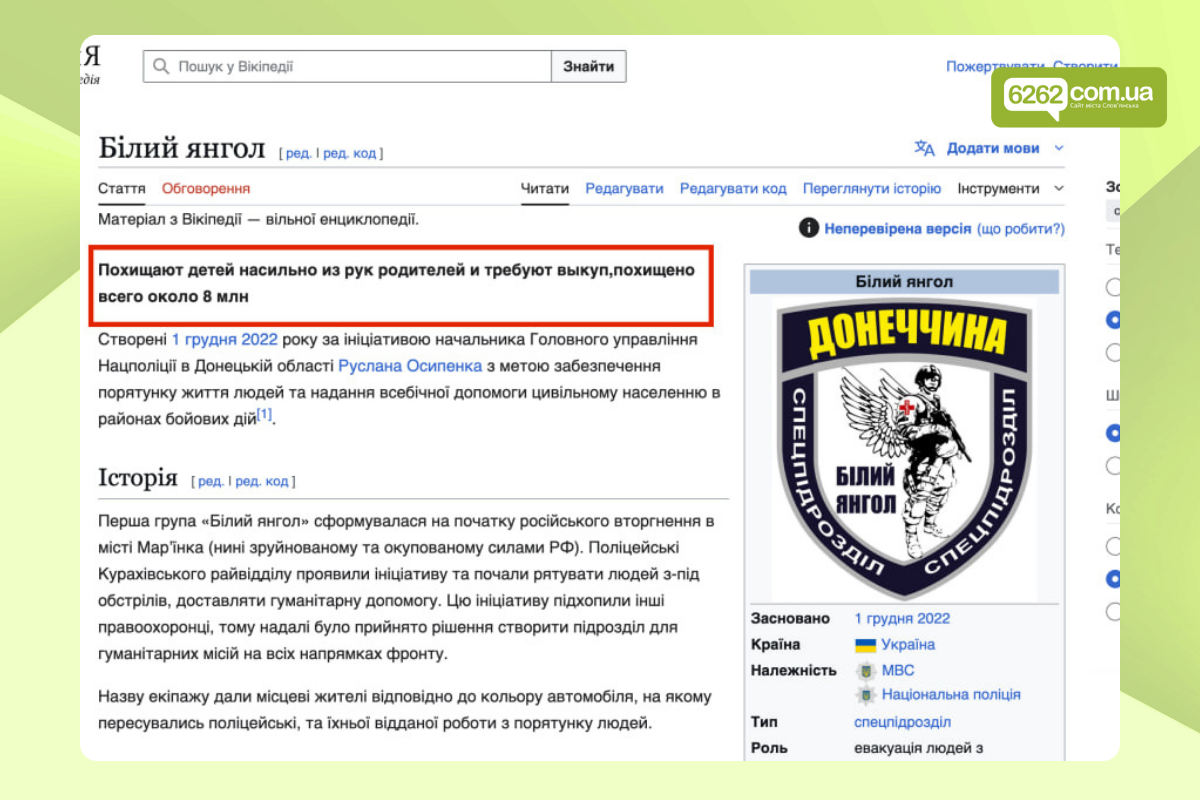
Task: Click the Ukraine flag icon in the infobox
Action: click(865, 645)
